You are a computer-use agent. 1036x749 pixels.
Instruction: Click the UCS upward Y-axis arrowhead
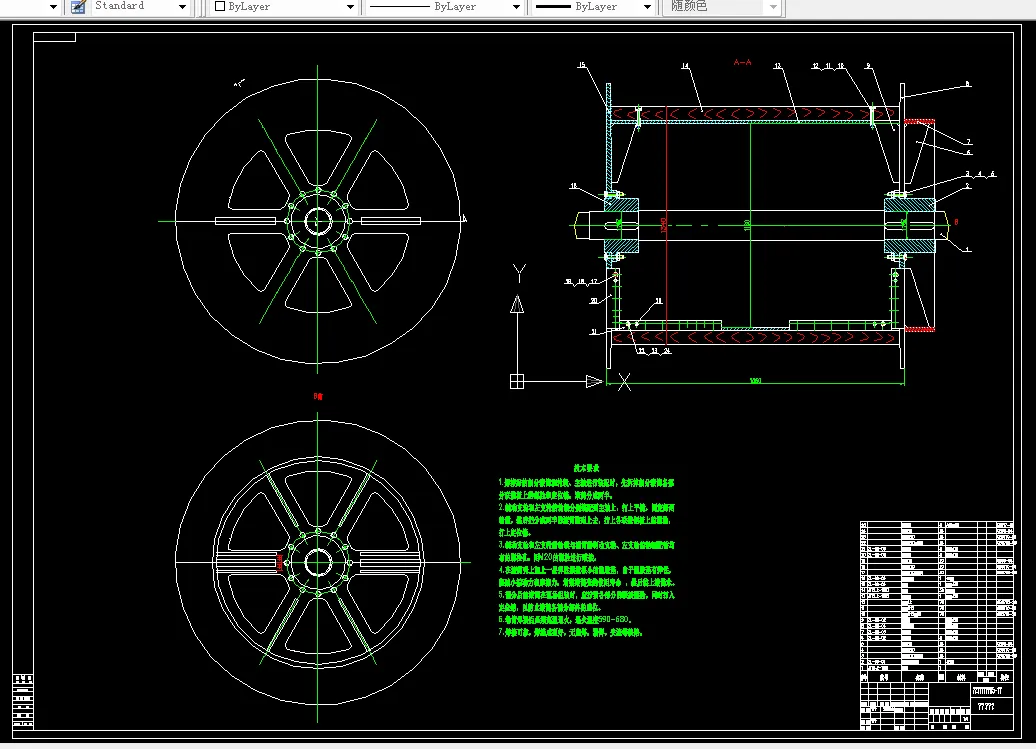[517, 304]
